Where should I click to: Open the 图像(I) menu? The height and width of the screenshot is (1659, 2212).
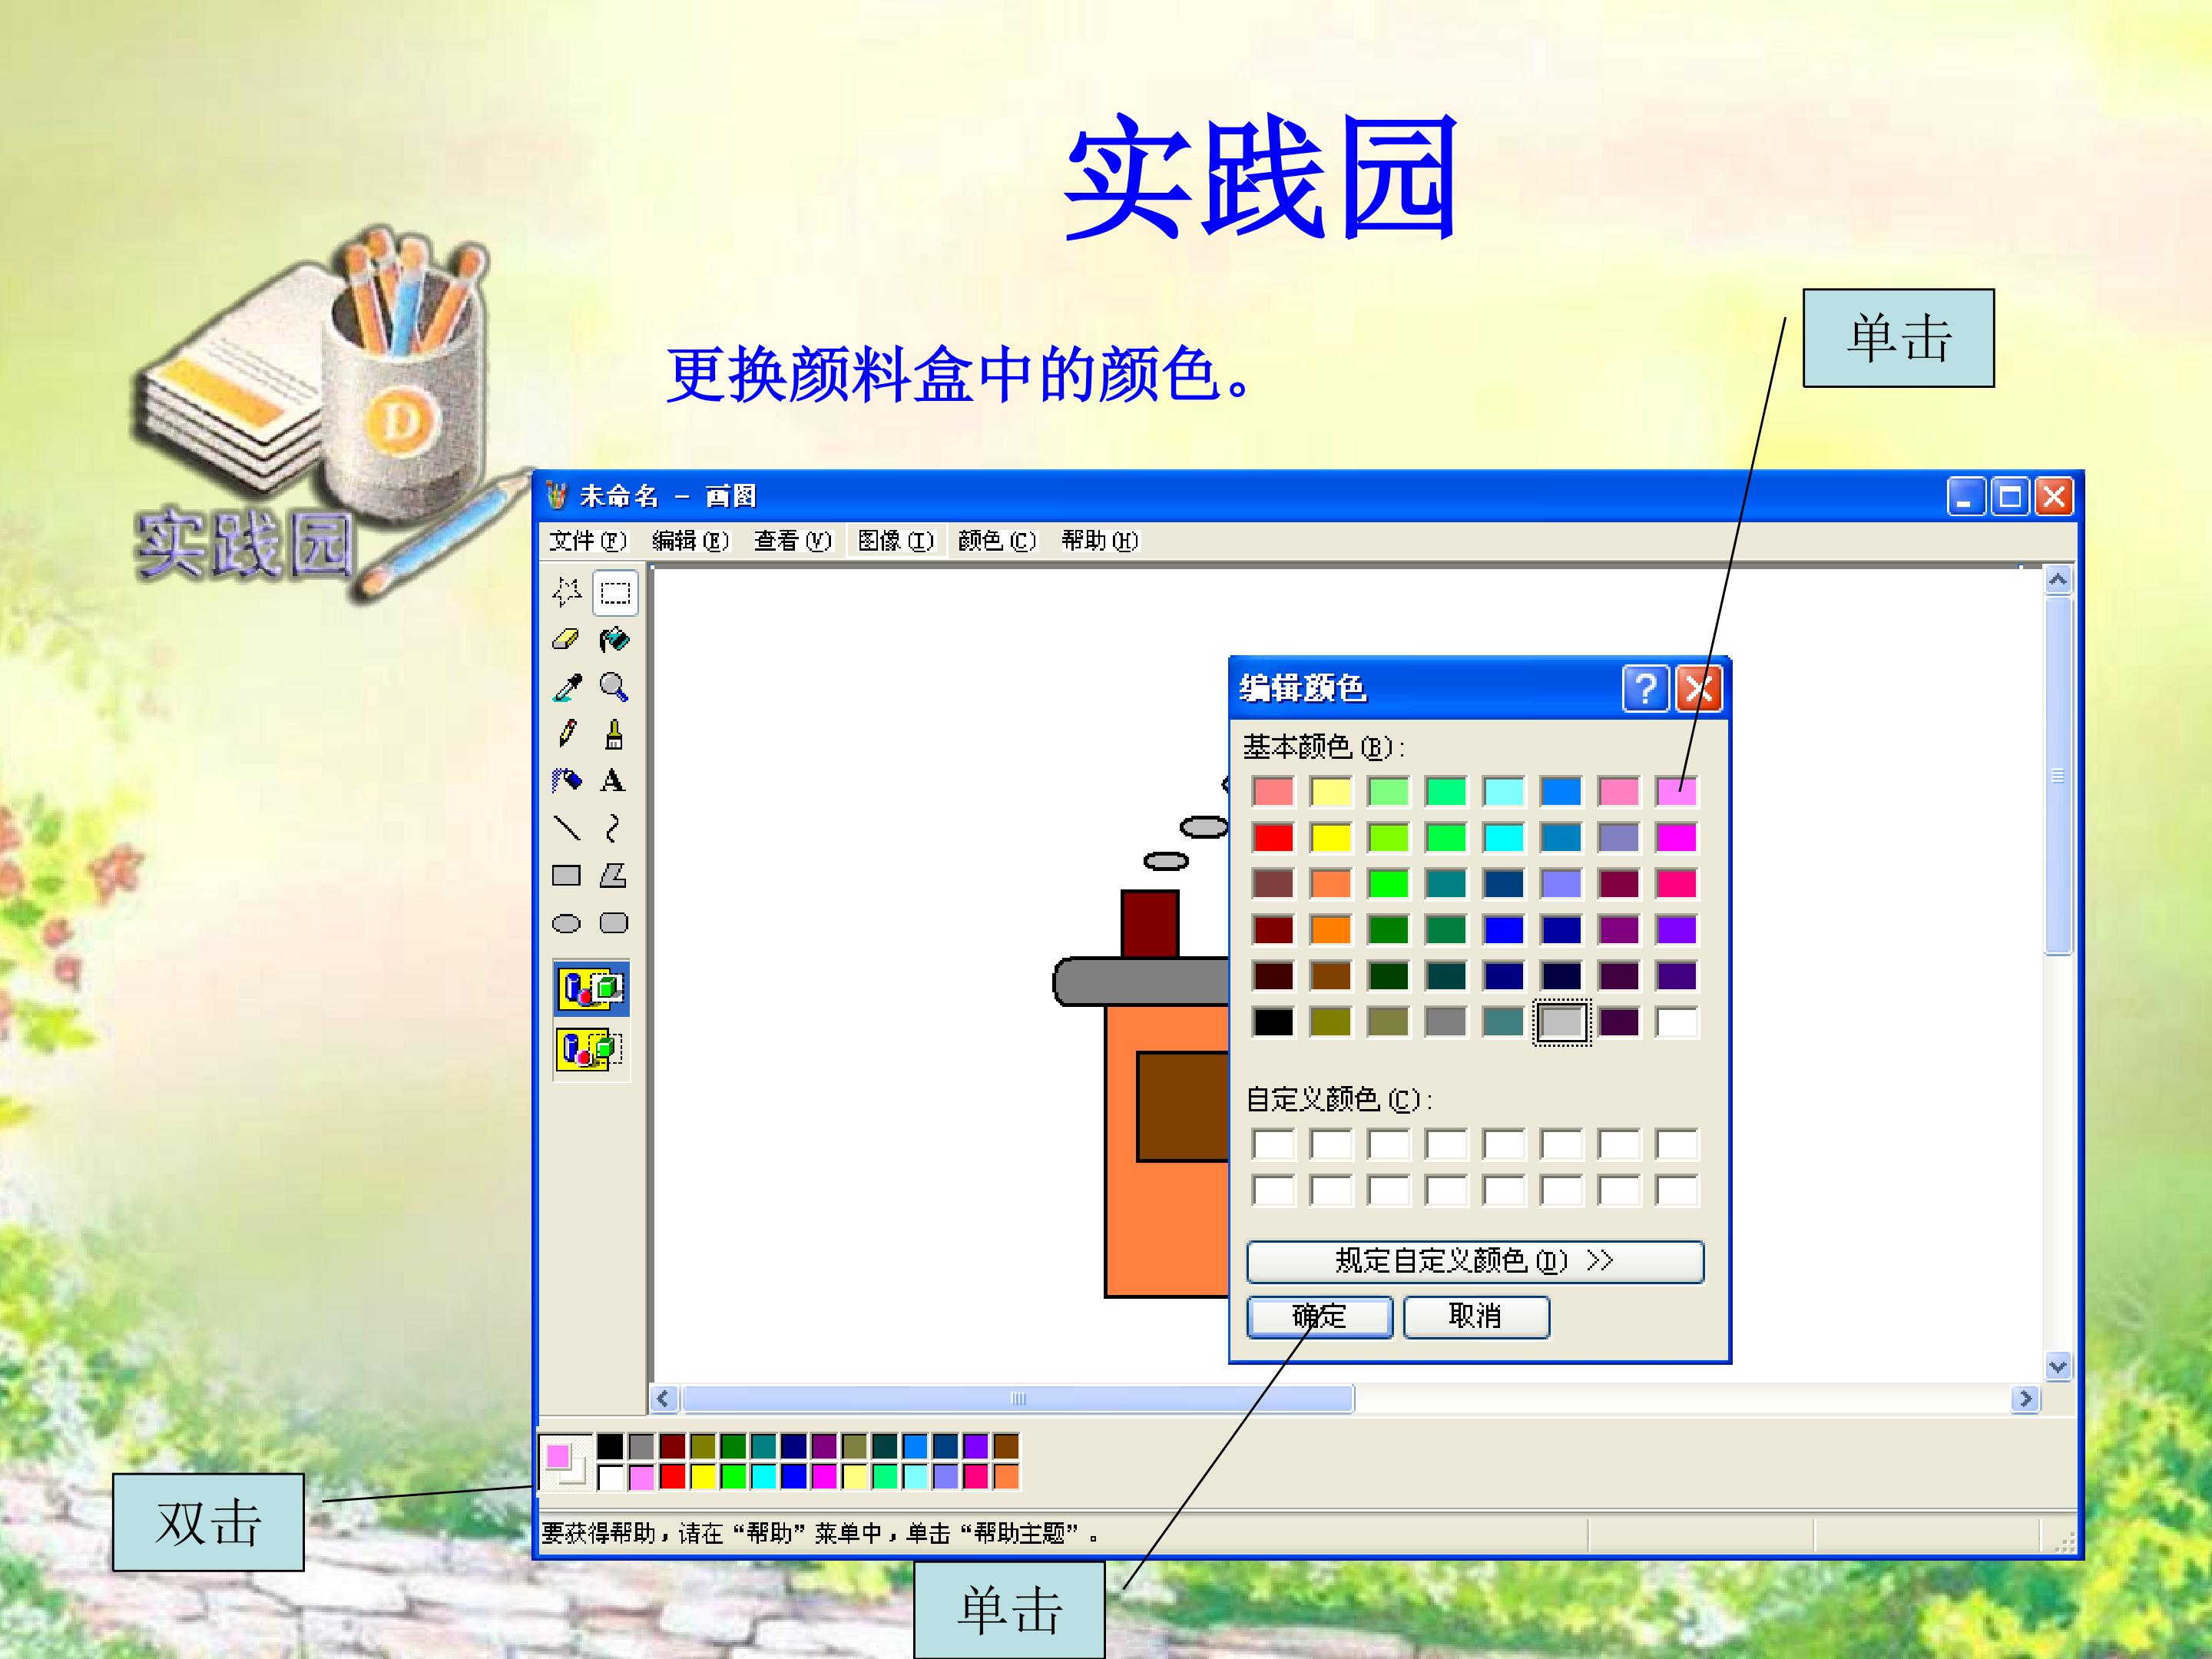(895, 541)
